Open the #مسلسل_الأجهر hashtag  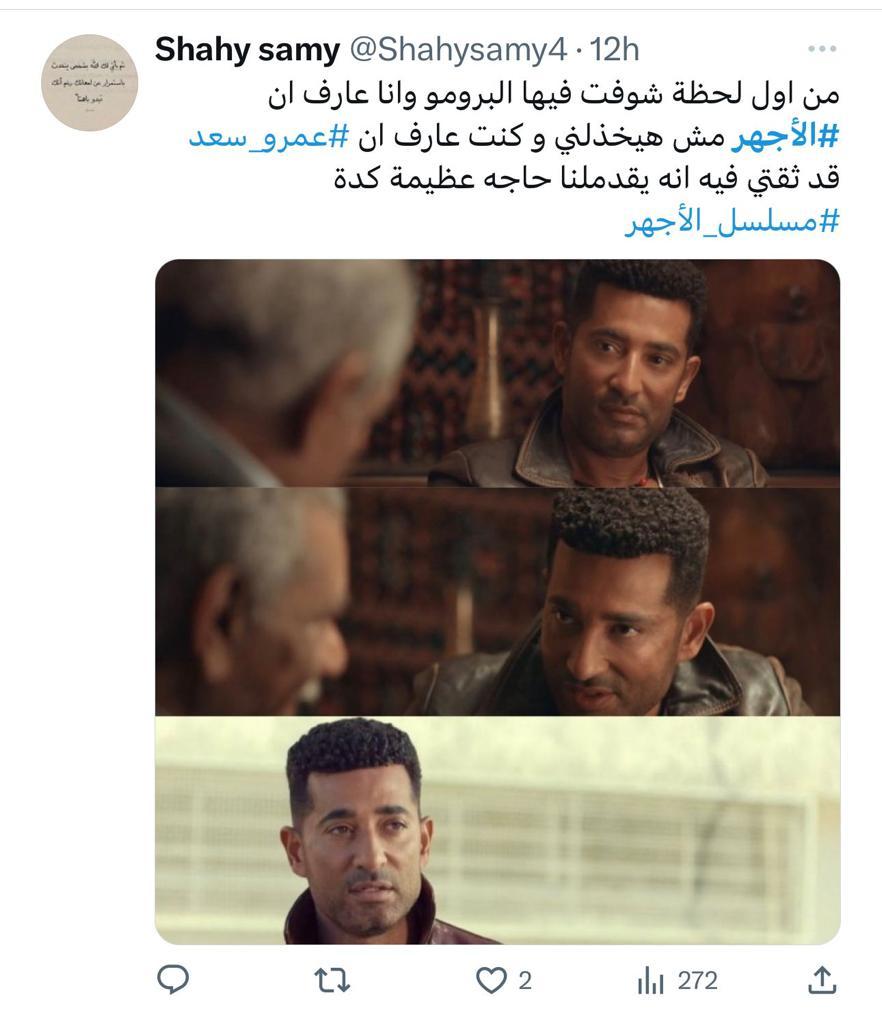[x=732, y=222]
